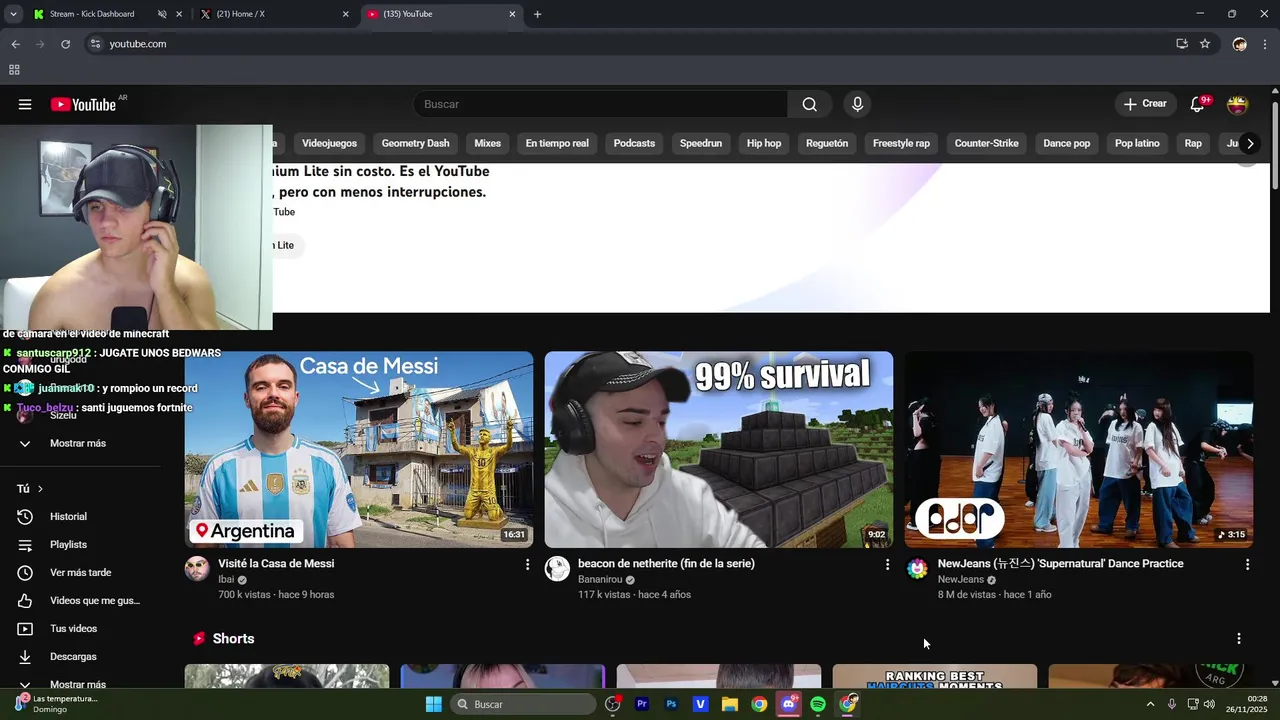Image resolution: width=1280 pixels, height=720 pixels.
Task: Open Discord from the taskbar
Action: pos(789,704)
